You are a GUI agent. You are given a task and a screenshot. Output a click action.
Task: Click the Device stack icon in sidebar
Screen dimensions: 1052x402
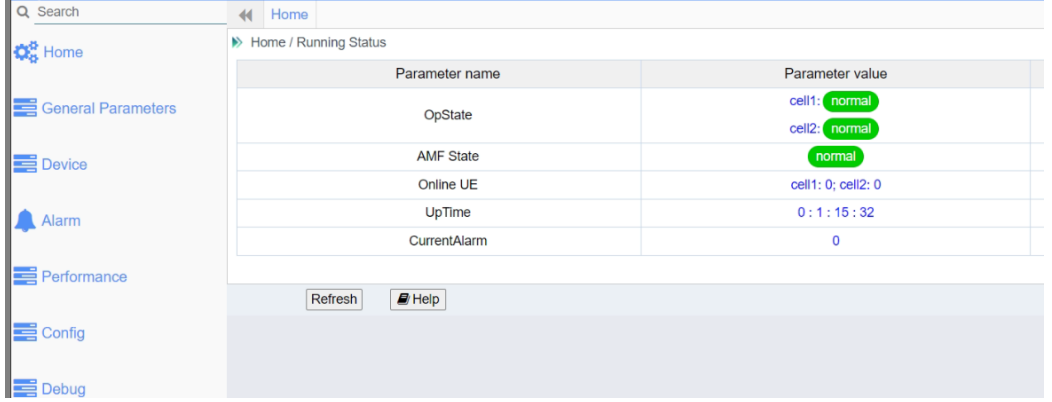click(23, 165)
